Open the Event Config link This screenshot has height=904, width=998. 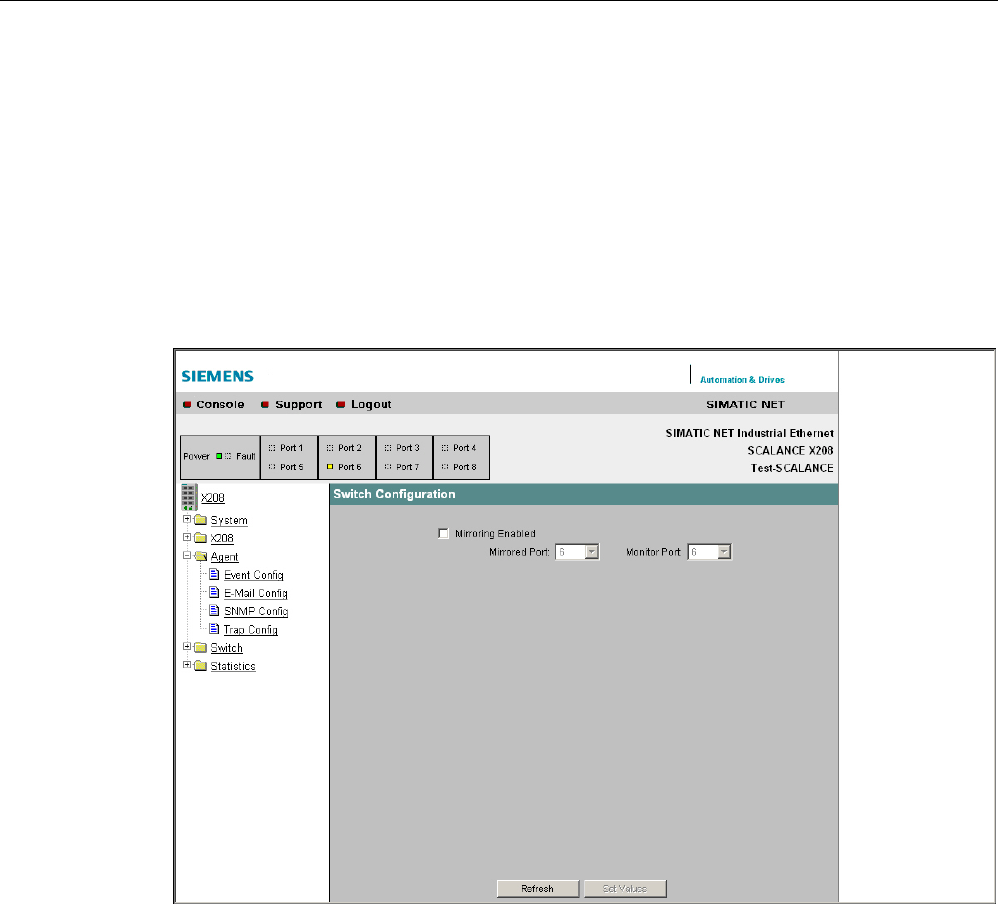click(254, 575)
